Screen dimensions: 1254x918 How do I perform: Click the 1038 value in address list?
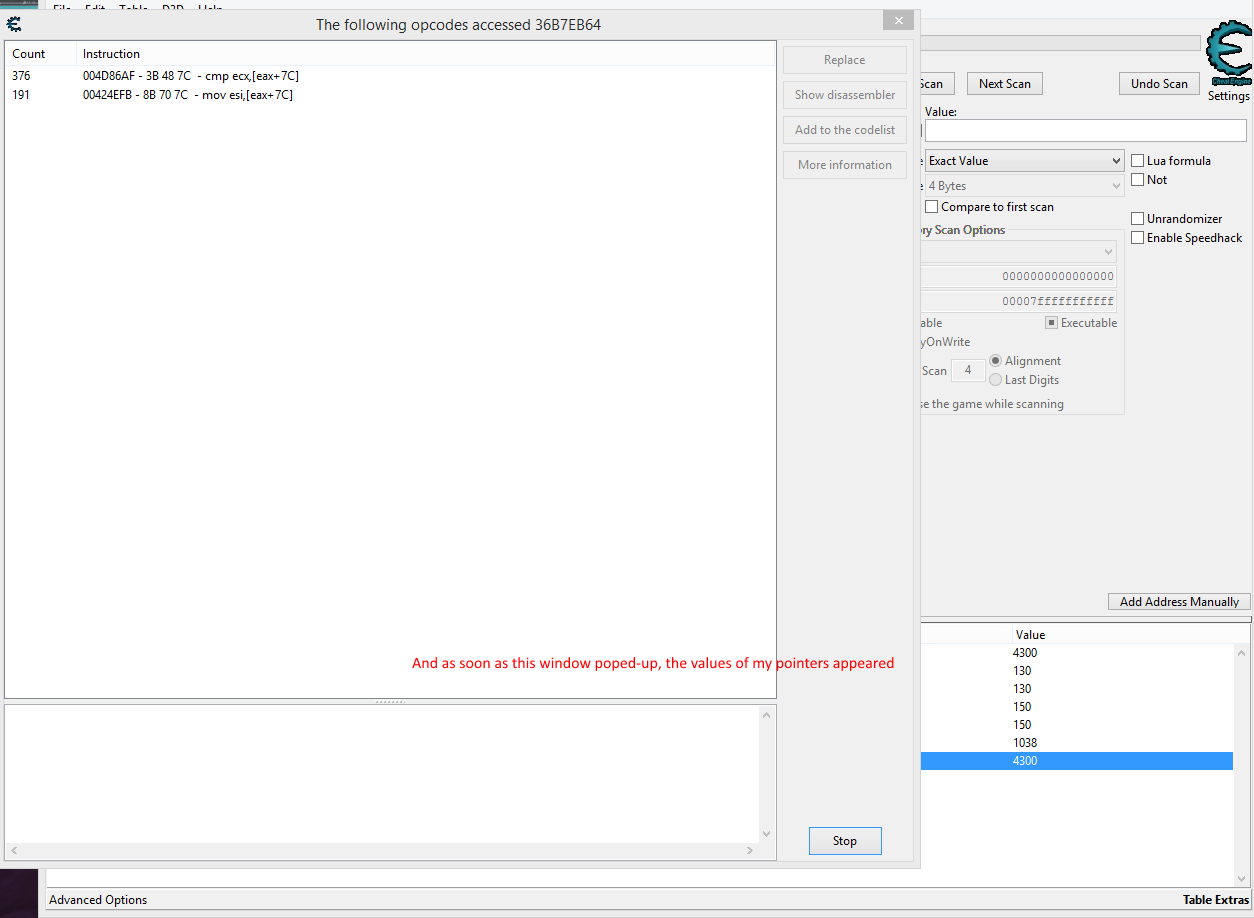point(1025,743)
